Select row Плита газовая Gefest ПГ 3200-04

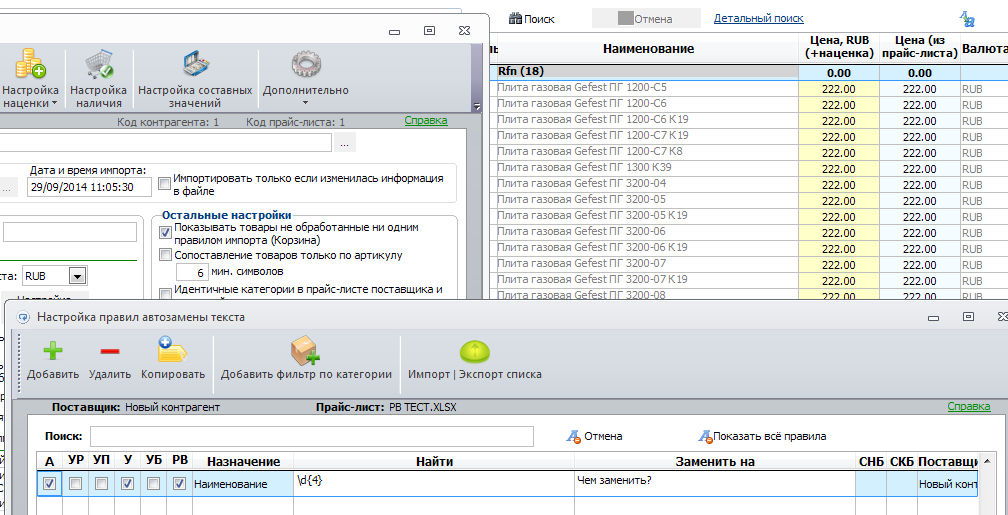click(648, 184)
